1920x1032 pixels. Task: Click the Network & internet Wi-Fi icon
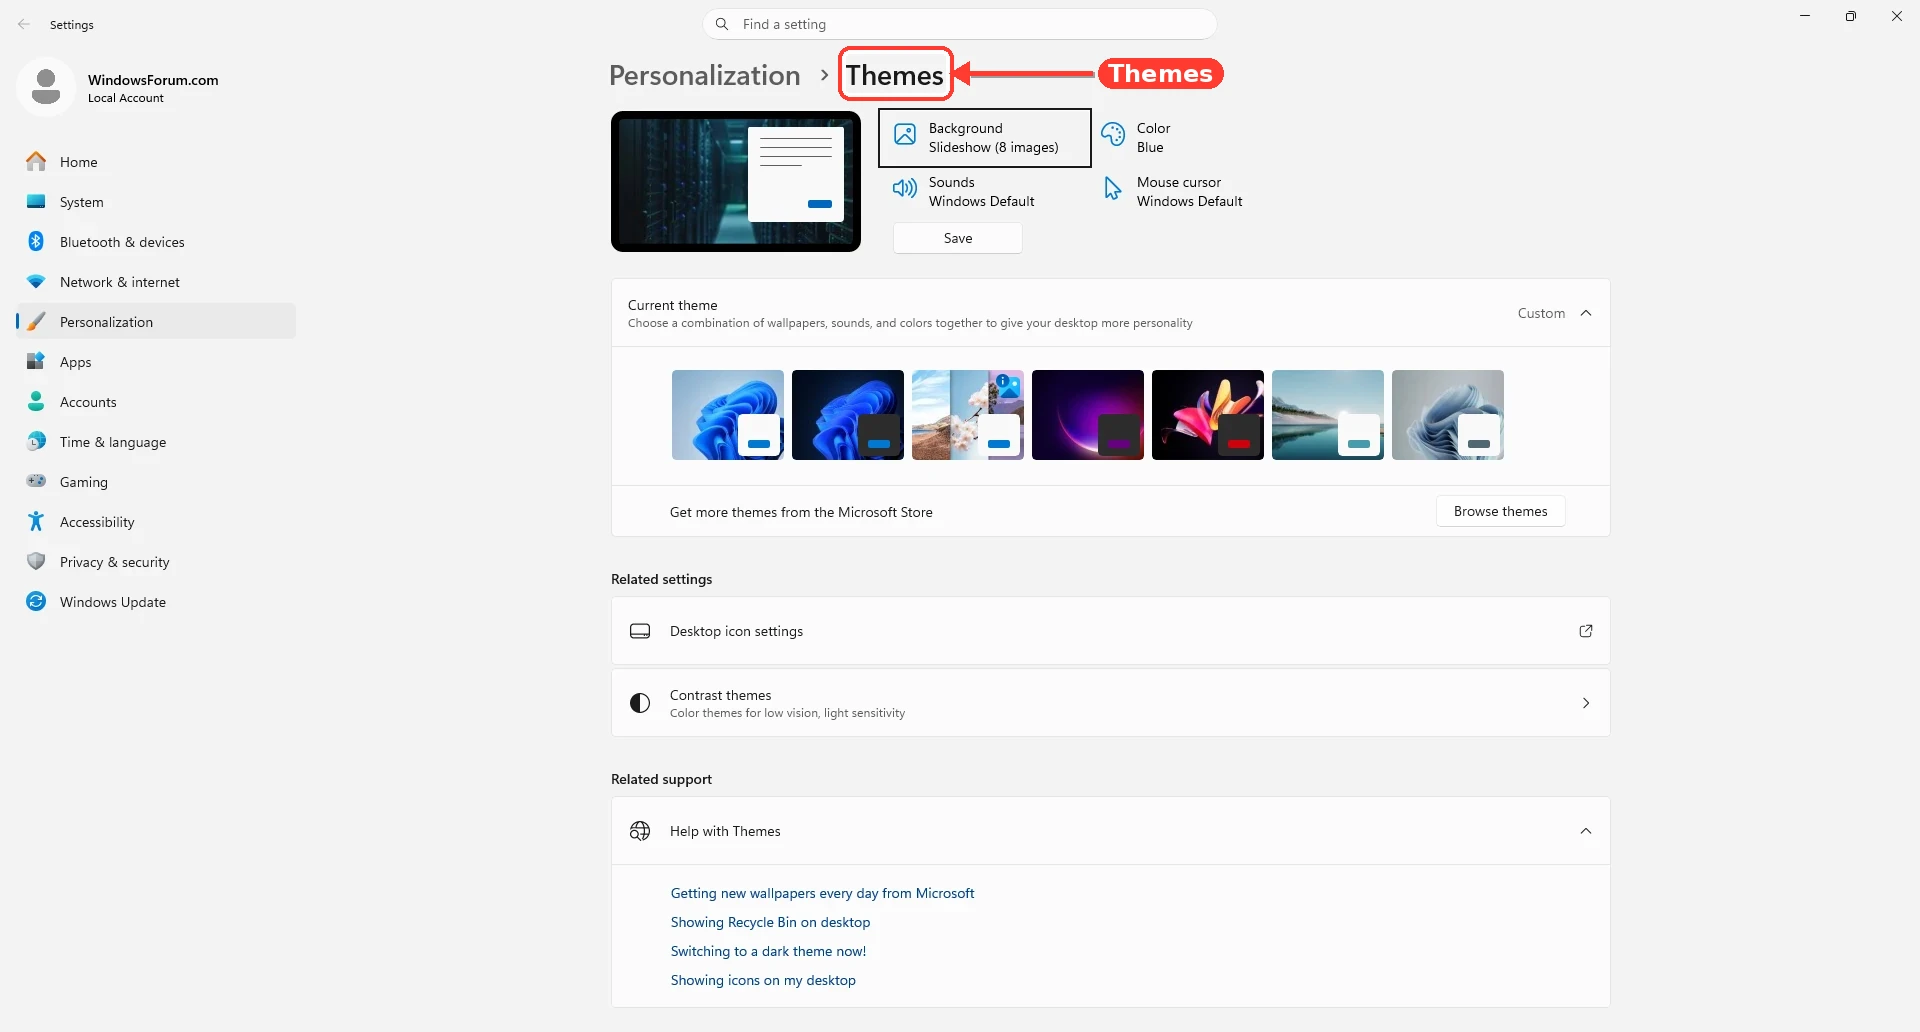(36, 282)
